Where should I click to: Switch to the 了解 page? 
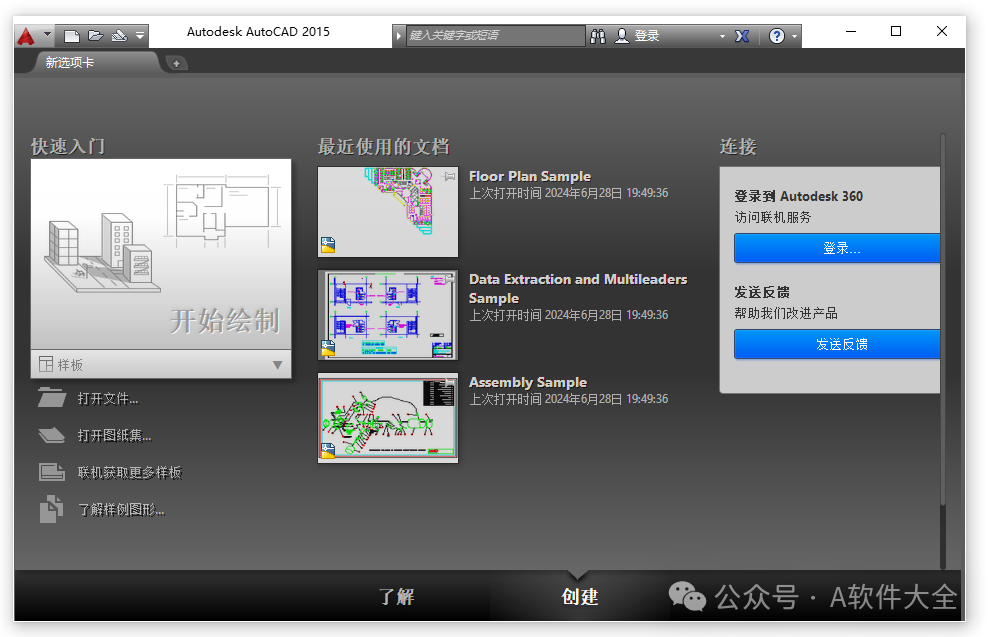pos(397,597)
